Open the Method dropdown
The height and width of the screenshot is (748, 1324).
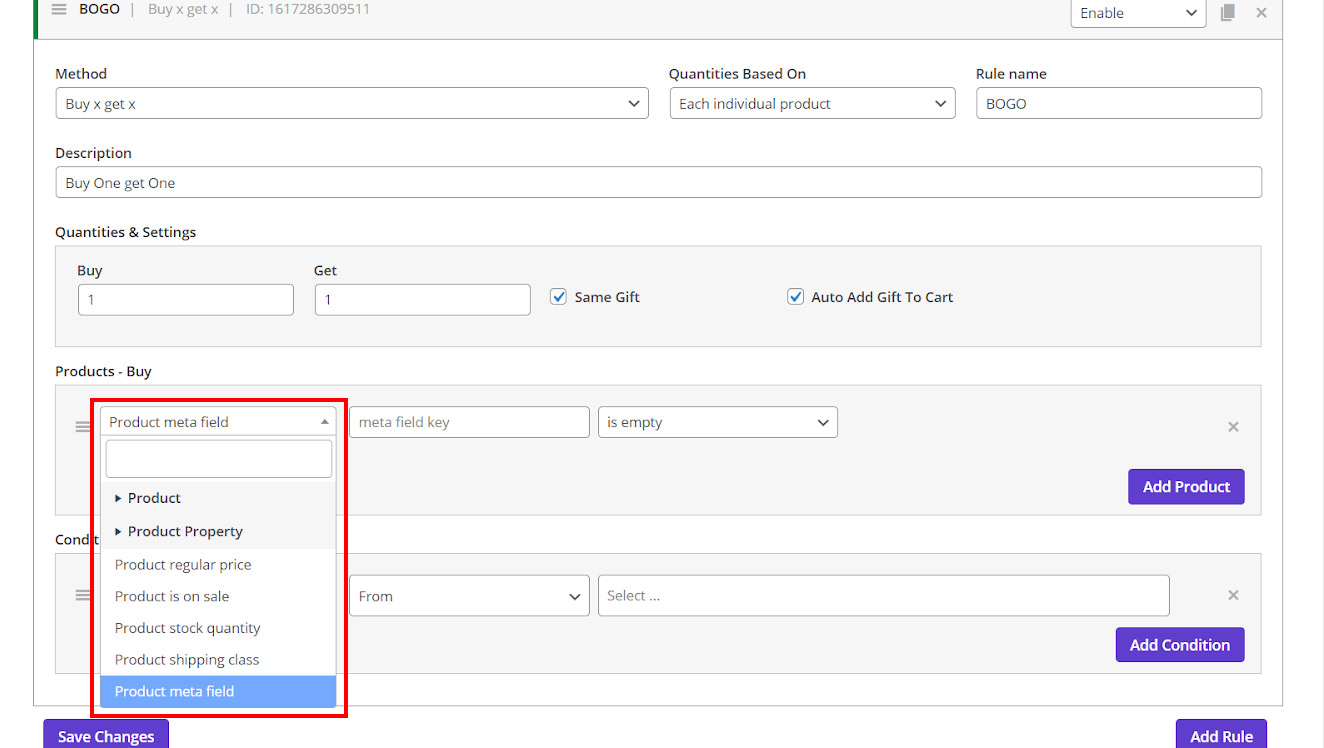tap(351, 104)
